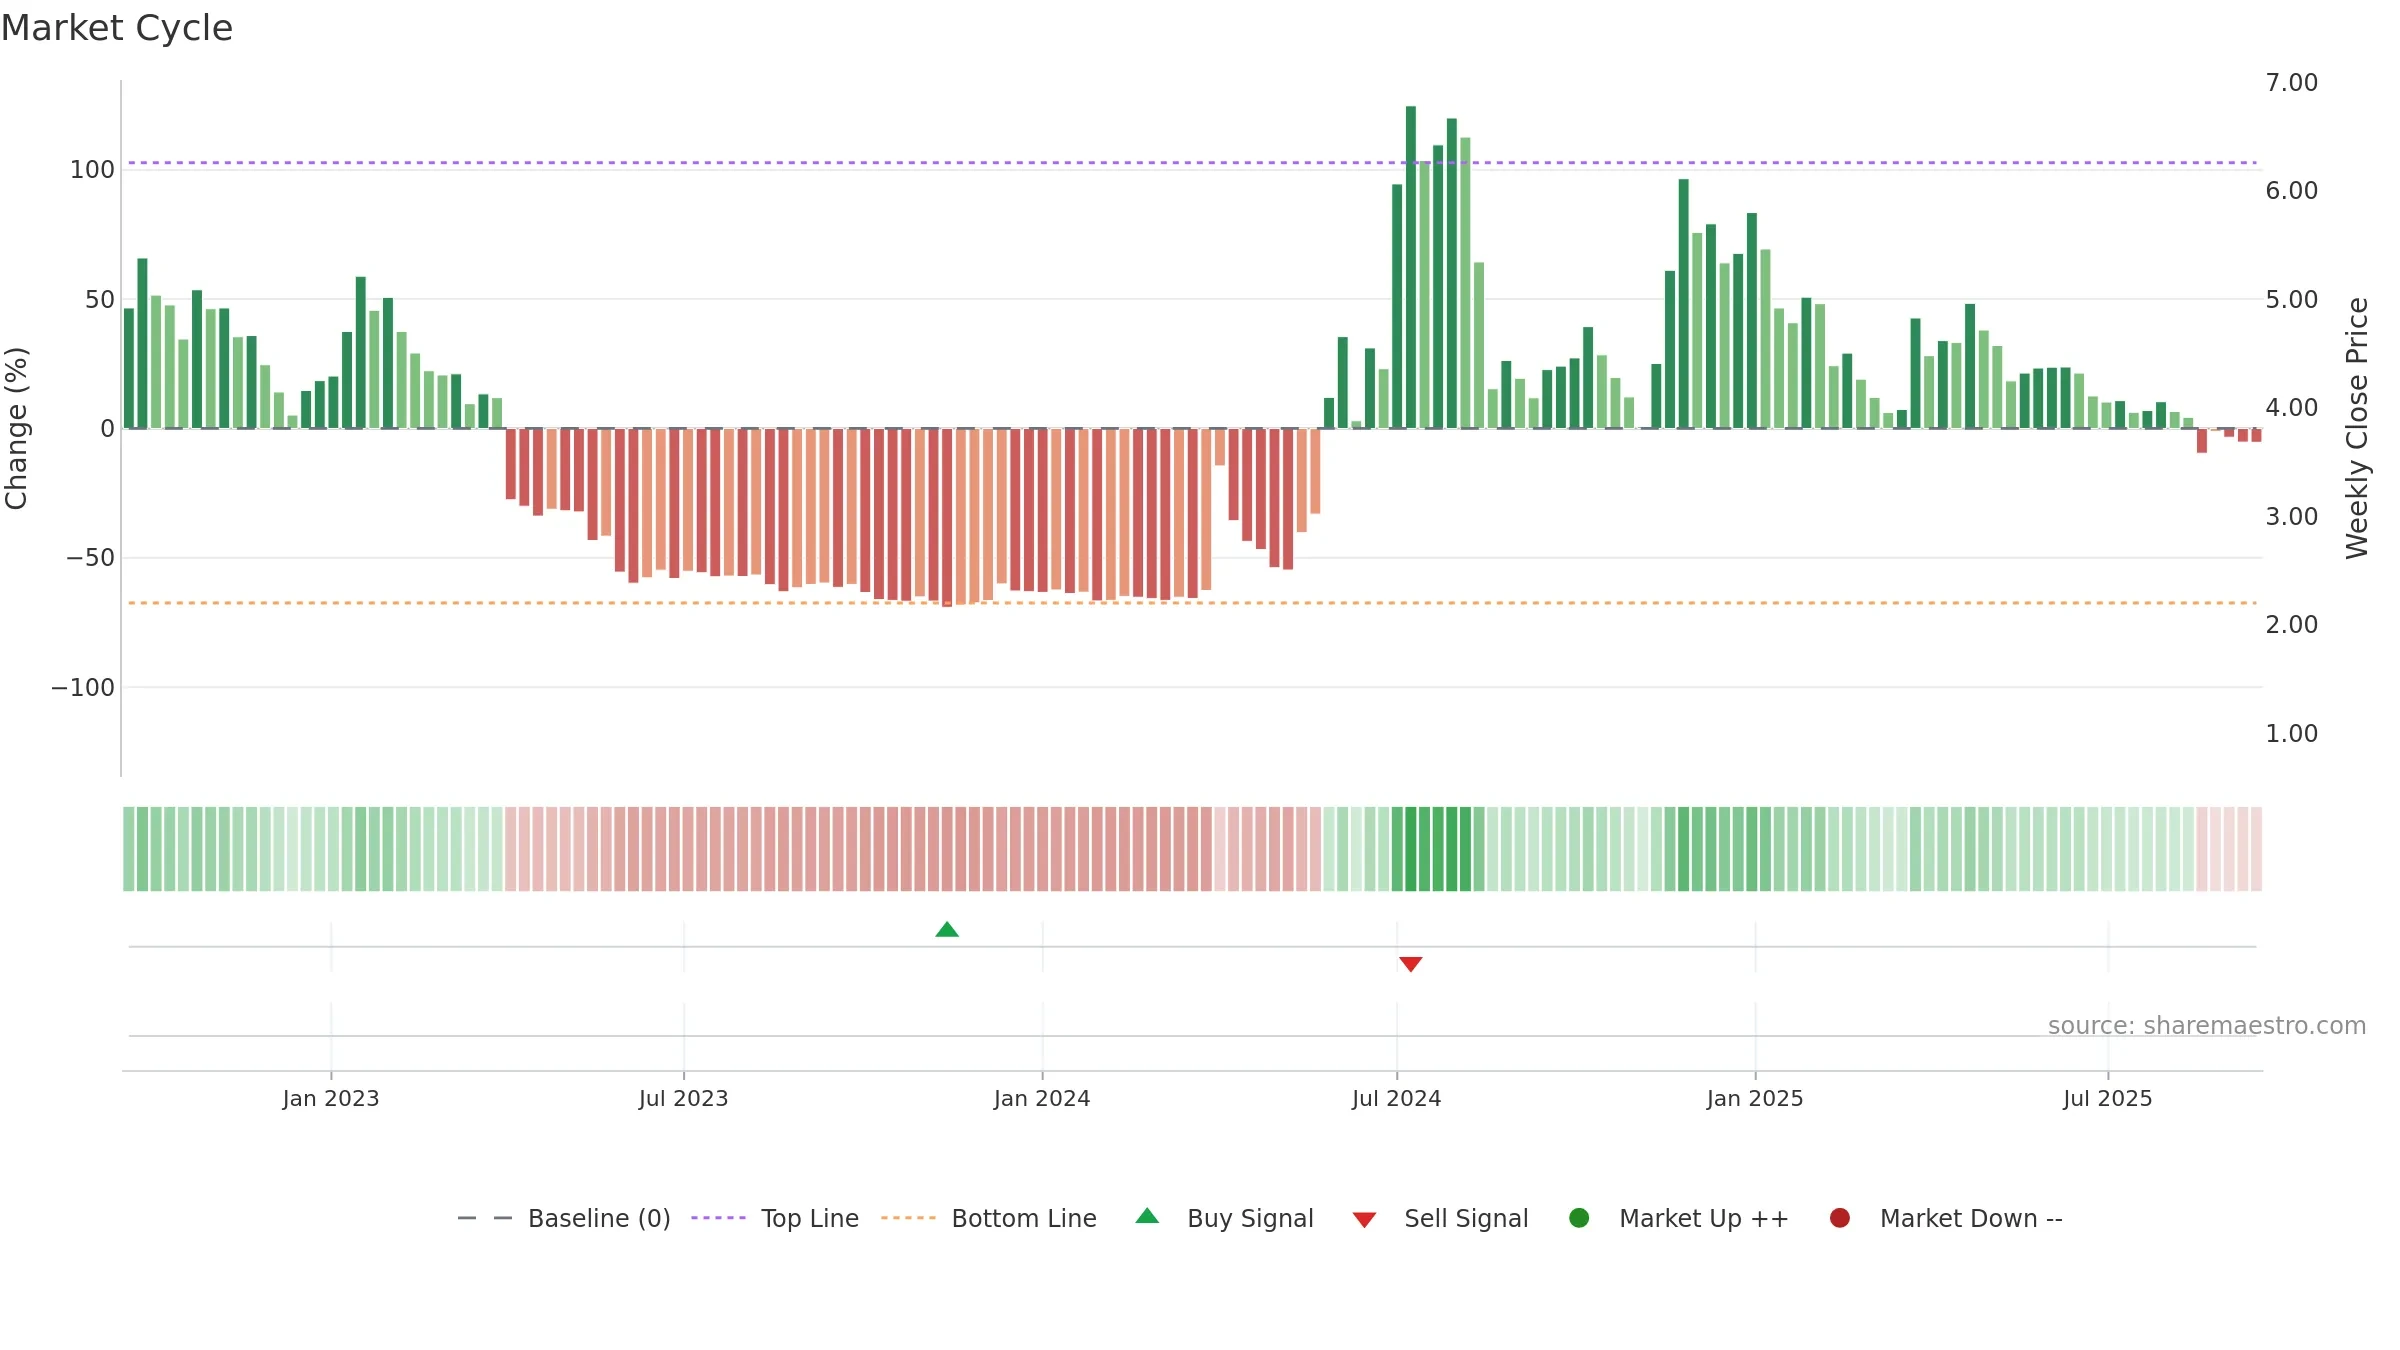Click the 100 tick on left axis
The height and width of the screenshot is (1350, 2400).
[92, 170]
